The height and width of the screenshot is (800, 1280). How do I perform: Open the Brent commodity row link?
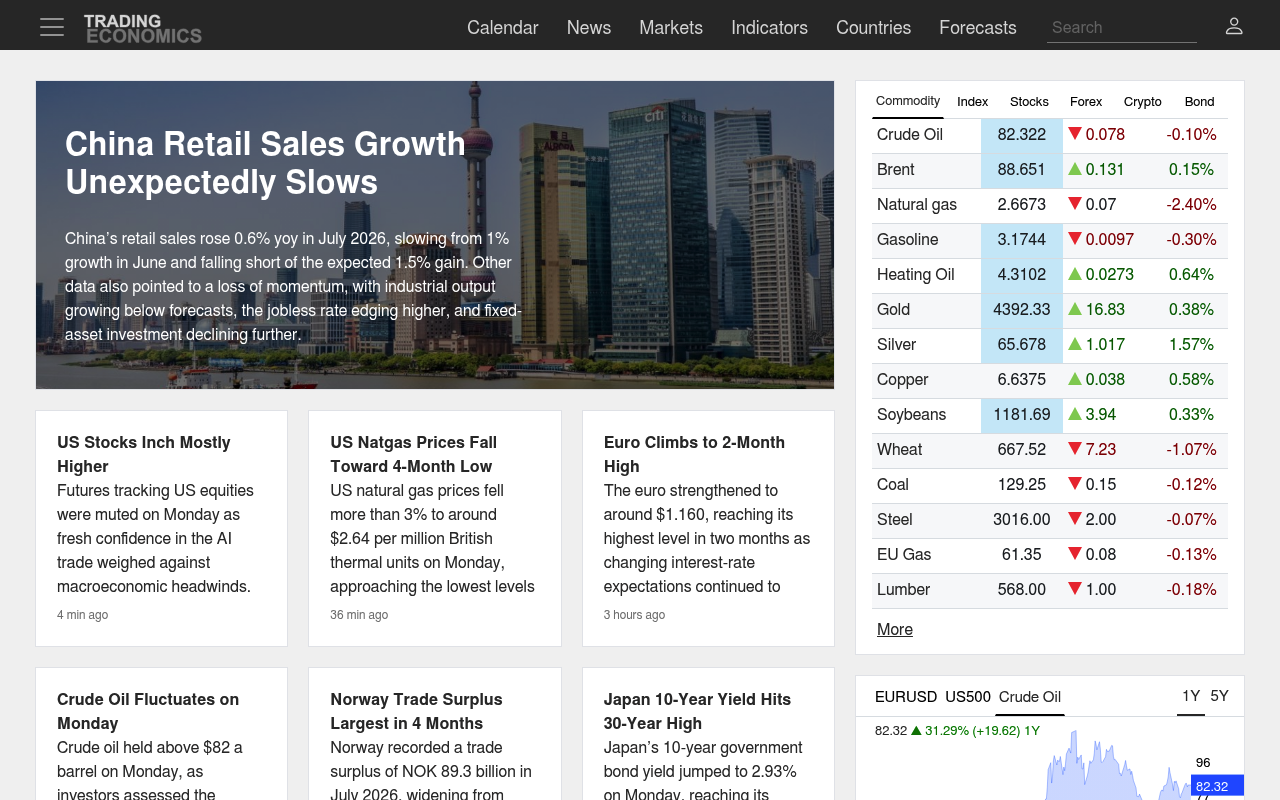point(896,170)
